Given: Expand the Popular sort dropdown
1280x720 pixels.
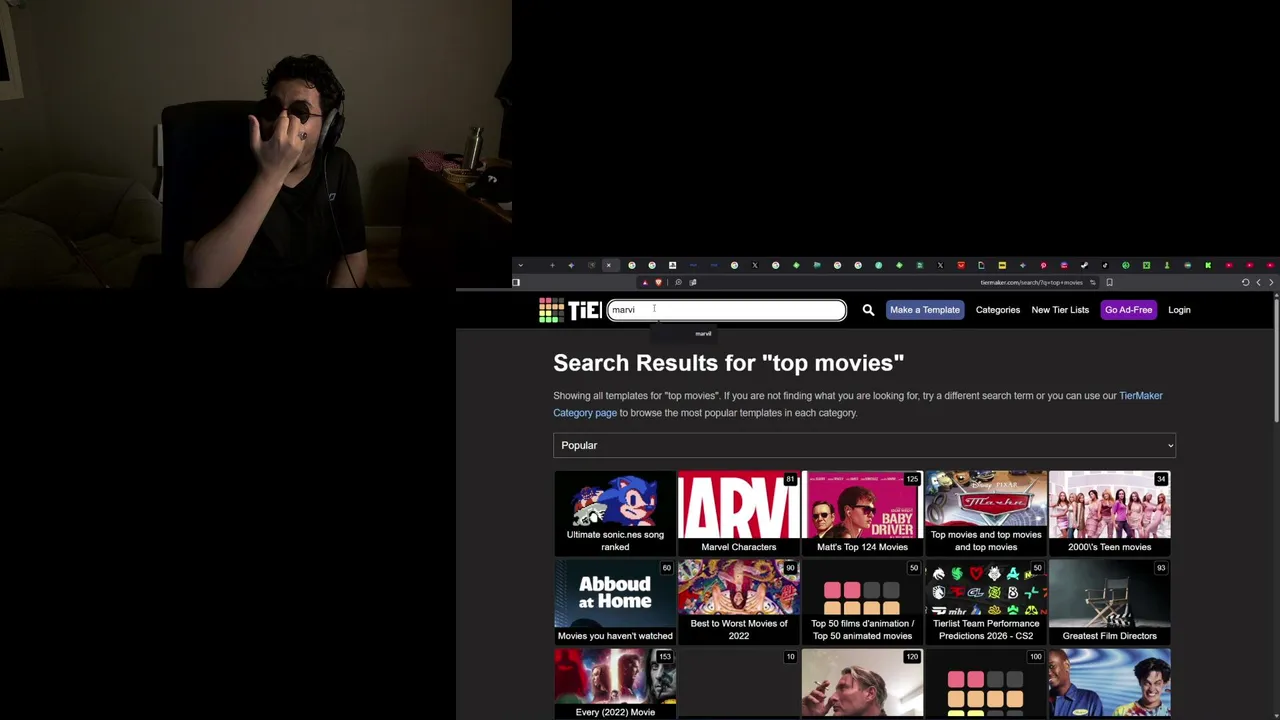Looking at the screenshot, I should coord(864,445).
